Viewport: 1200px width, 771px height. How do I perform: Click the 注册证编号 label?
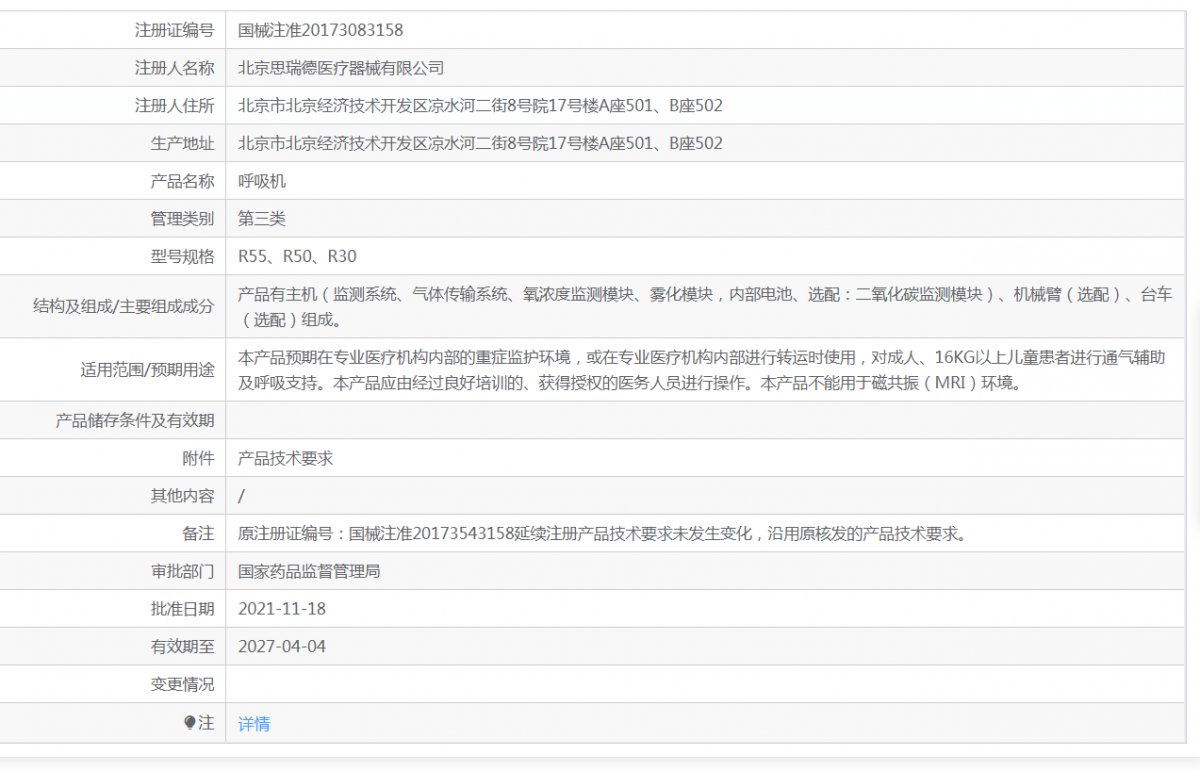(174, 30)
